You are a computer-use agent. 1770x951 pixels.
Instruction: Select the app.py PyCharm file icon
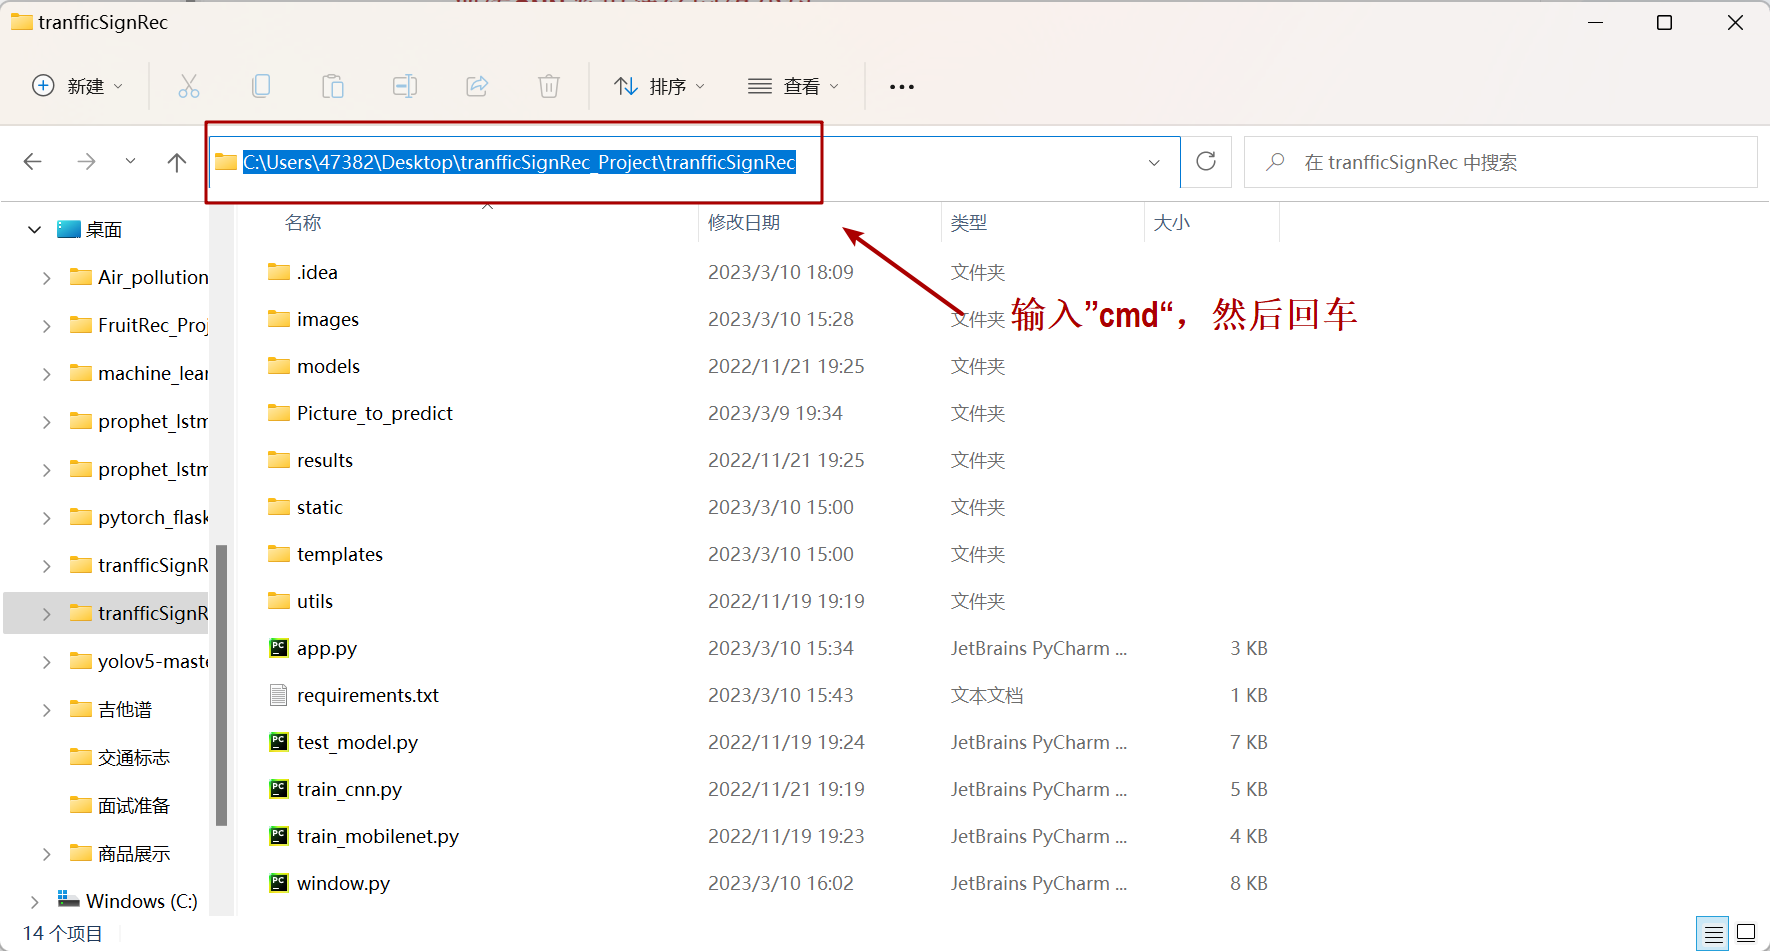point(279,648)
